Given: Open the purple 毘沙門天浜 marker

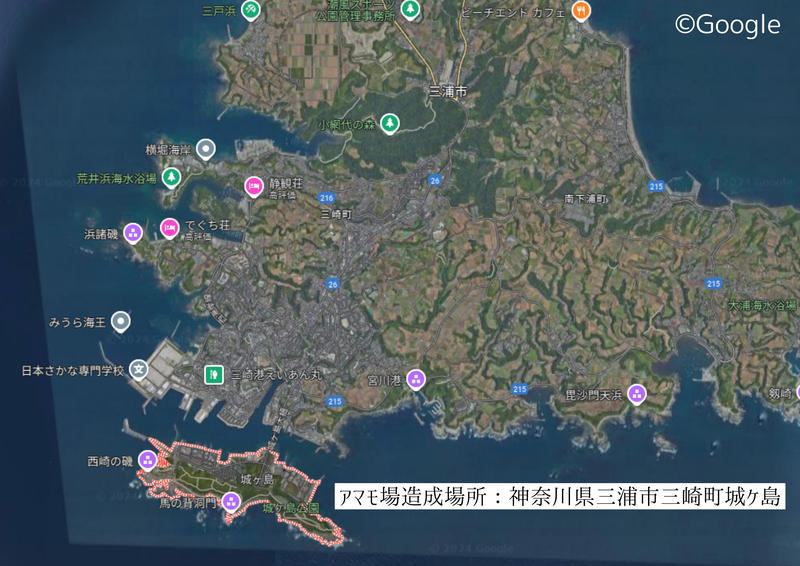Looking at the screenshot, I should [x=637, y=394].
